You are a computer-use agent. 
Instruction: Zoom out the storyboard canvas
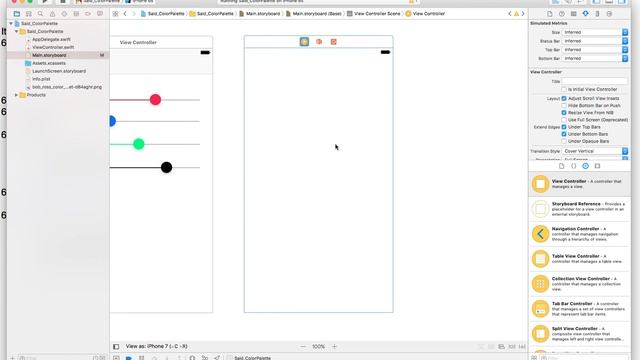coord(303,347)
